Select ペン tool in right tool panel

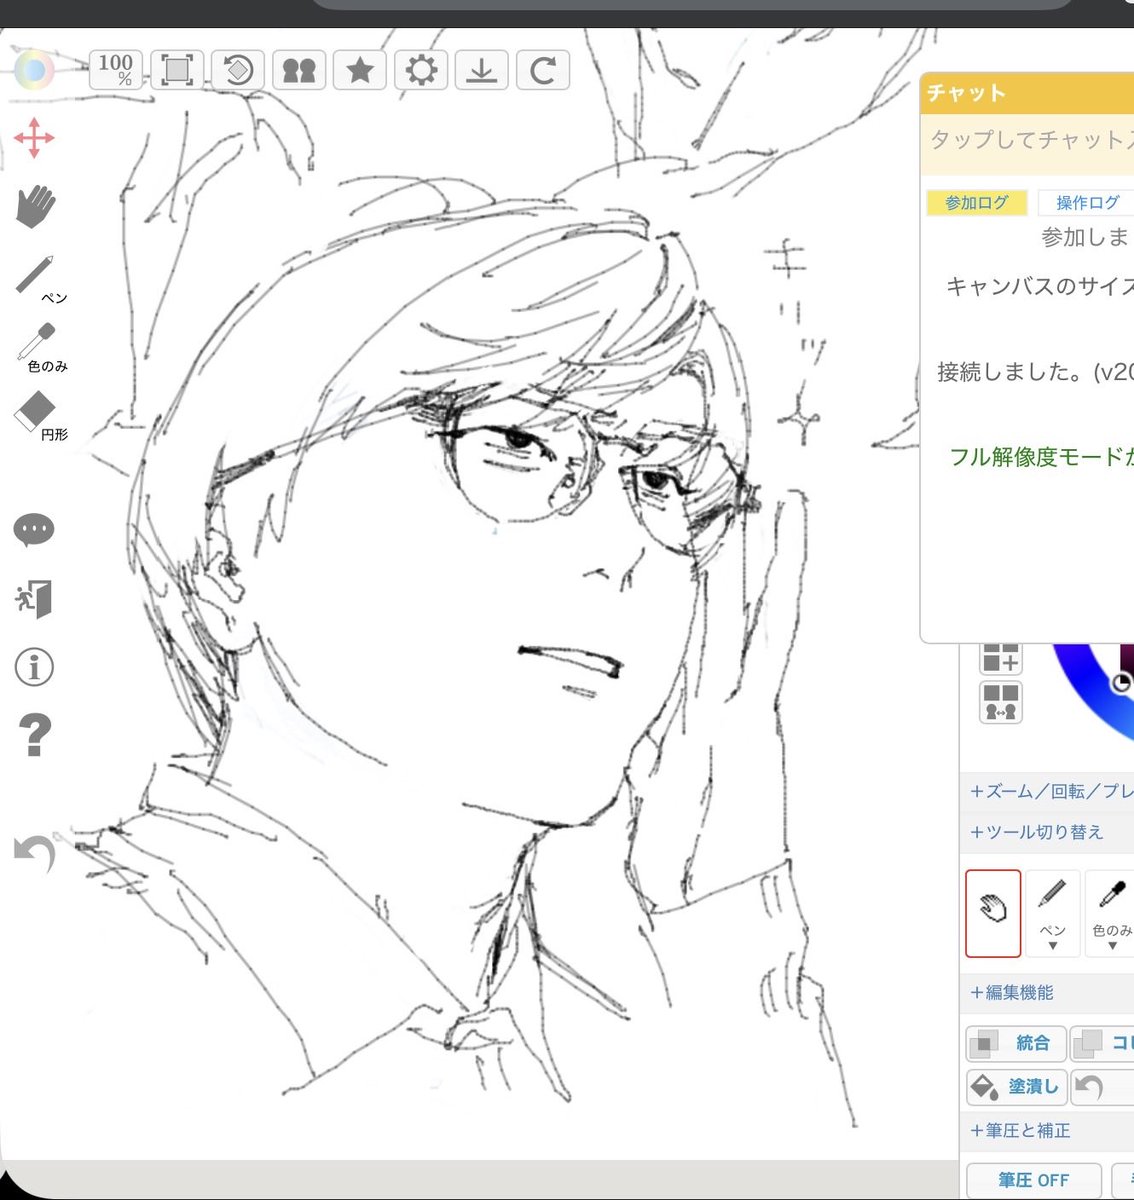[1052, 913]
